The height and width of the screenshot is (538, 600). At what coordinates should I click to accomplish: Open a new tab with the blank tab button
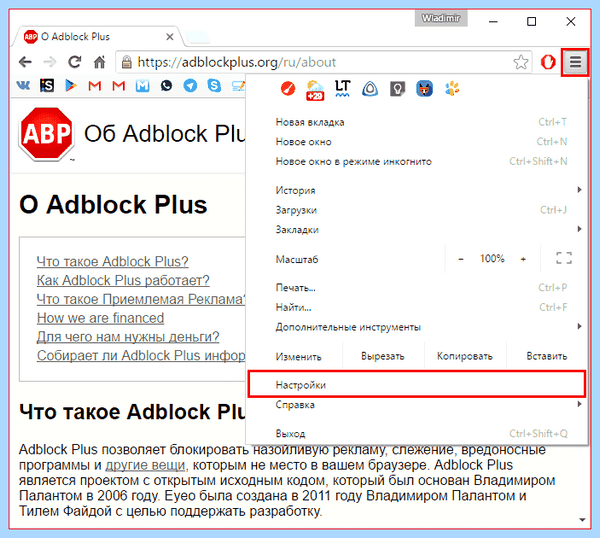point(197,37)
